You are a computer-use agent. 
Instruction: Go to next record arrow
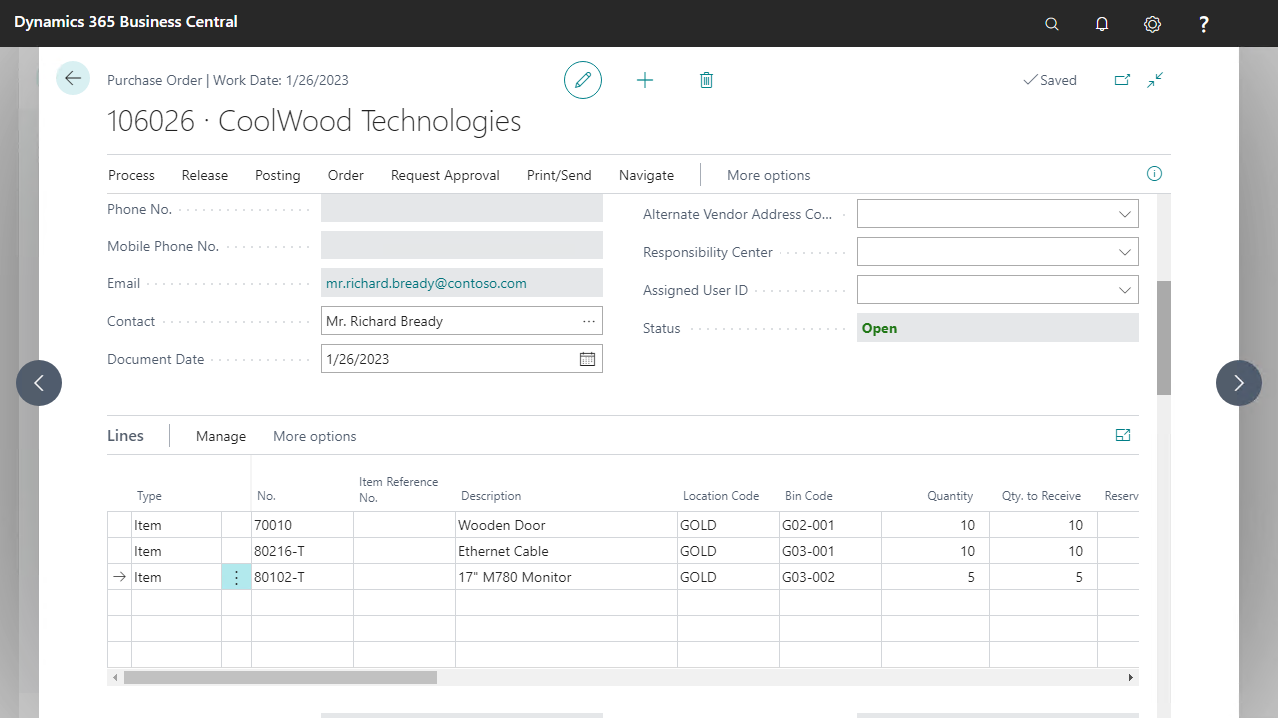click(x=1239, y=383)
